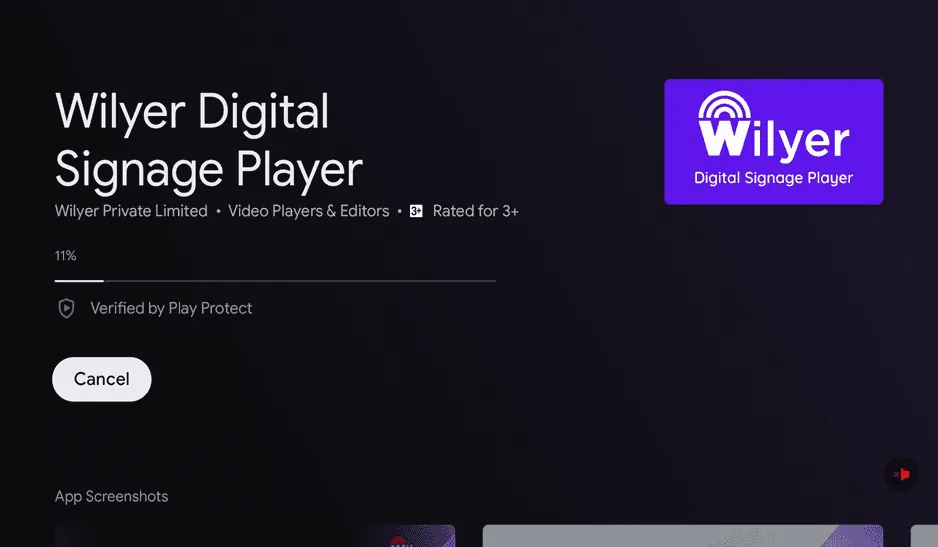Select the Wilyer Private Limited developer name

[131, 211]
